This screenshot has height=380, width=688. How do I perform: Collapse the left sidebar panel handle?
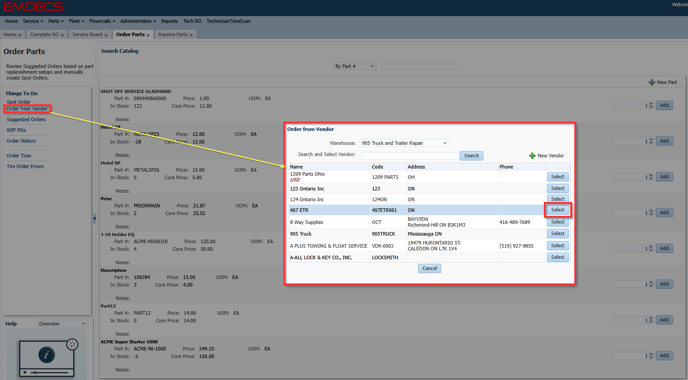click(94, 218)
